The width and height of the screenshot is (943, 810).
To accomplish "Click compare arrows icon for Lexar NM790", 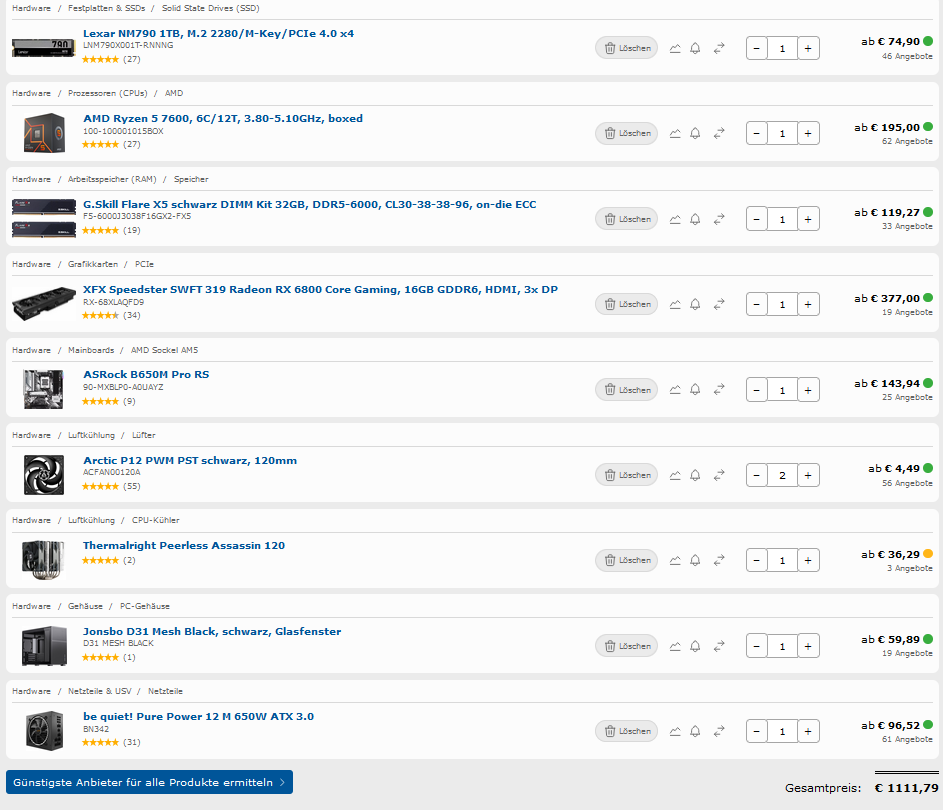I will pyautogui.click(x=719, y=48).
